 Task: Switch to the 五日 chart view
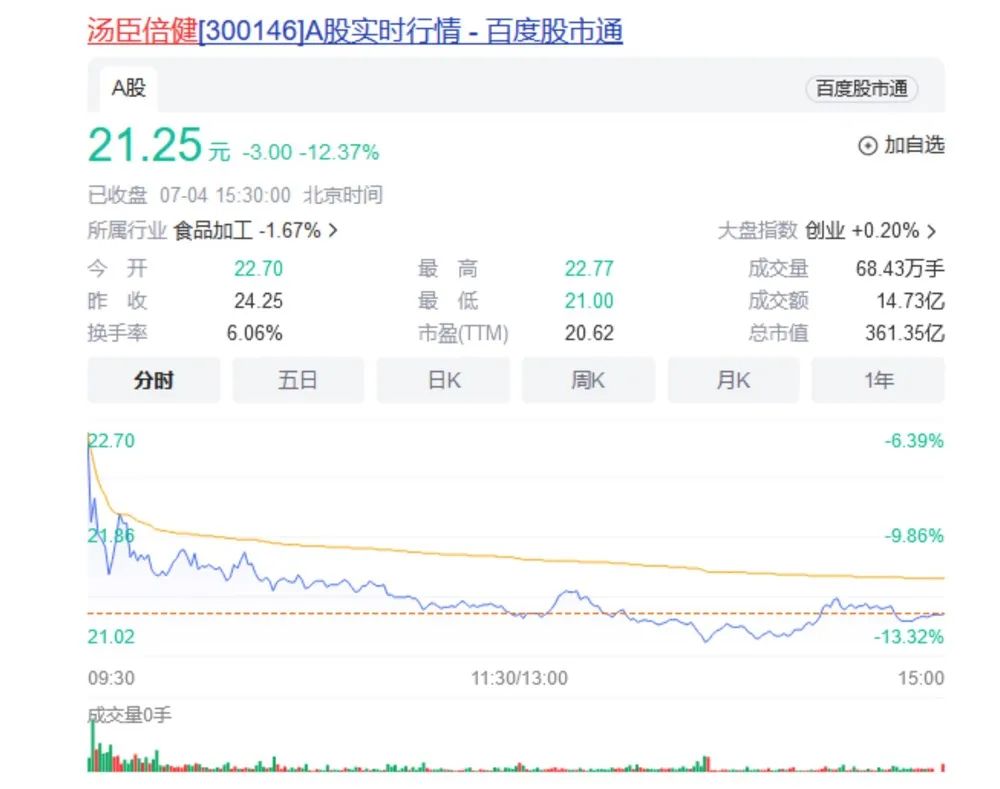pyautogui.click(x=298, y=380)
